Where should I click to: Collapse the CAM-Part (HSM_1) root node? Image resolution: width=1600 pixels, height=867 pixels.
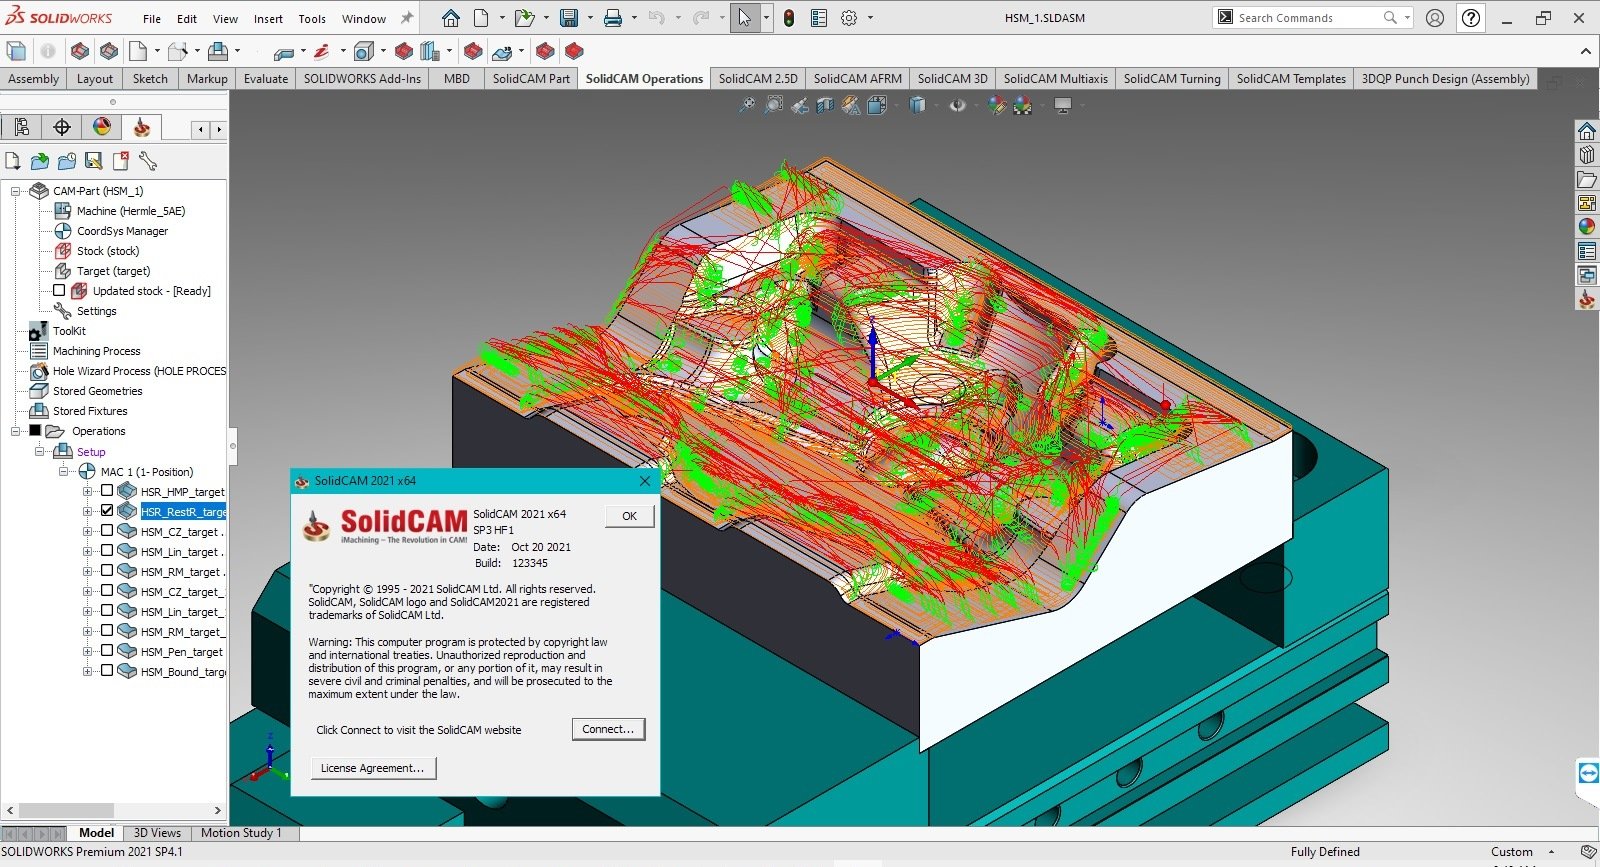point(16,191)
